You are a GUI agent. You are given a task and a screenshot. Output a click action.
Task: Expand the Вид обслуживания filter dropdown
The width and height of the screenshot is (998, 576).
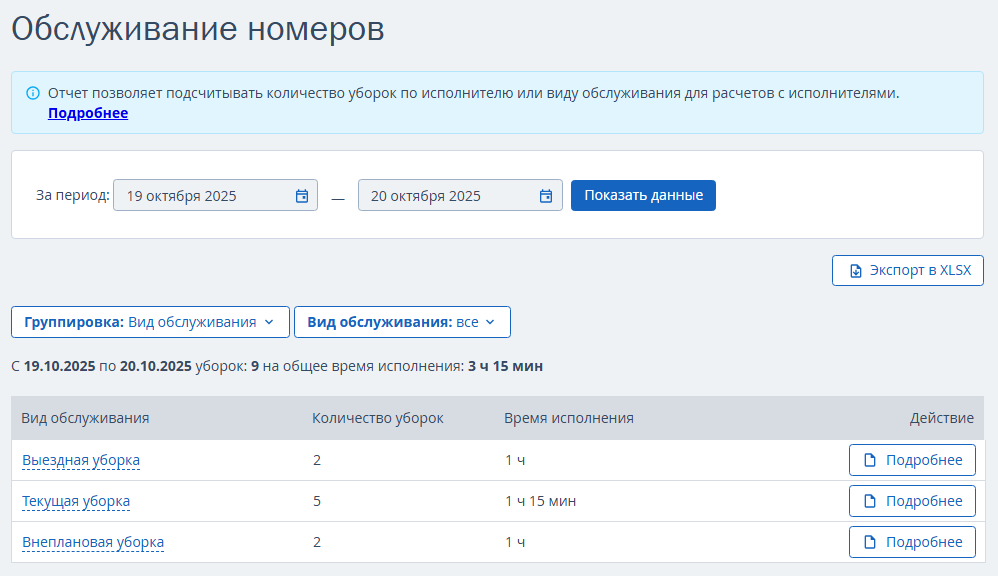pos(402,322)
